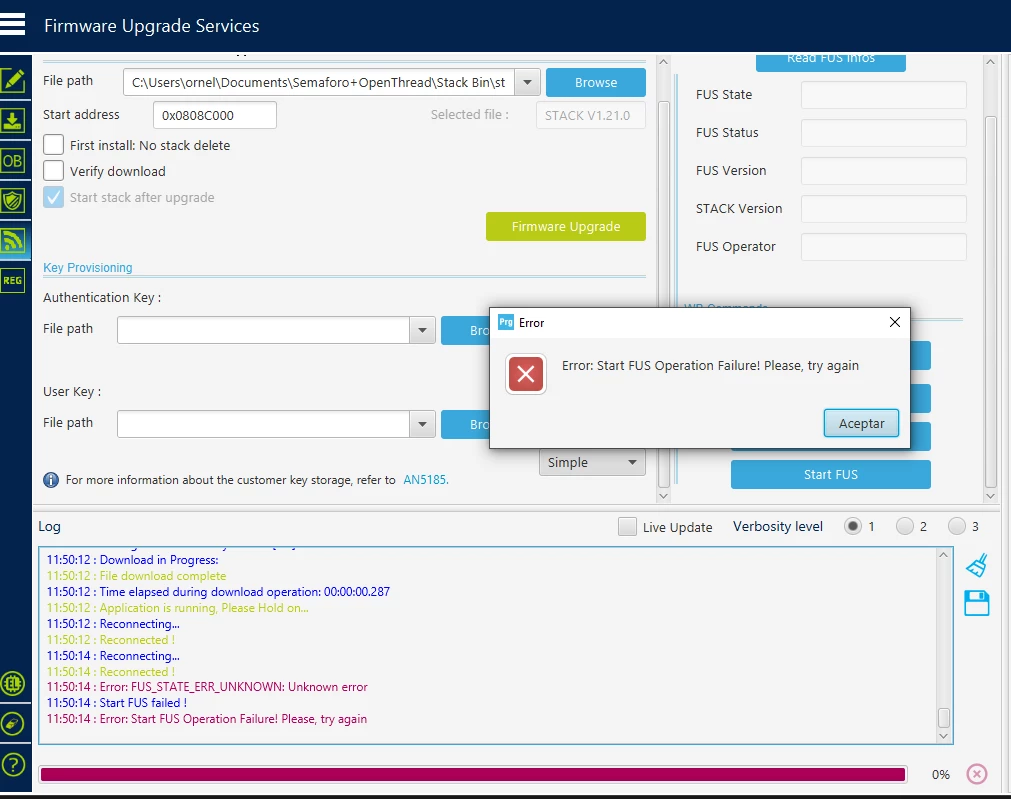Click log scrollbar up arrow
The width and height of the screenshot is (1011, 799).
[x=943, y=555]
